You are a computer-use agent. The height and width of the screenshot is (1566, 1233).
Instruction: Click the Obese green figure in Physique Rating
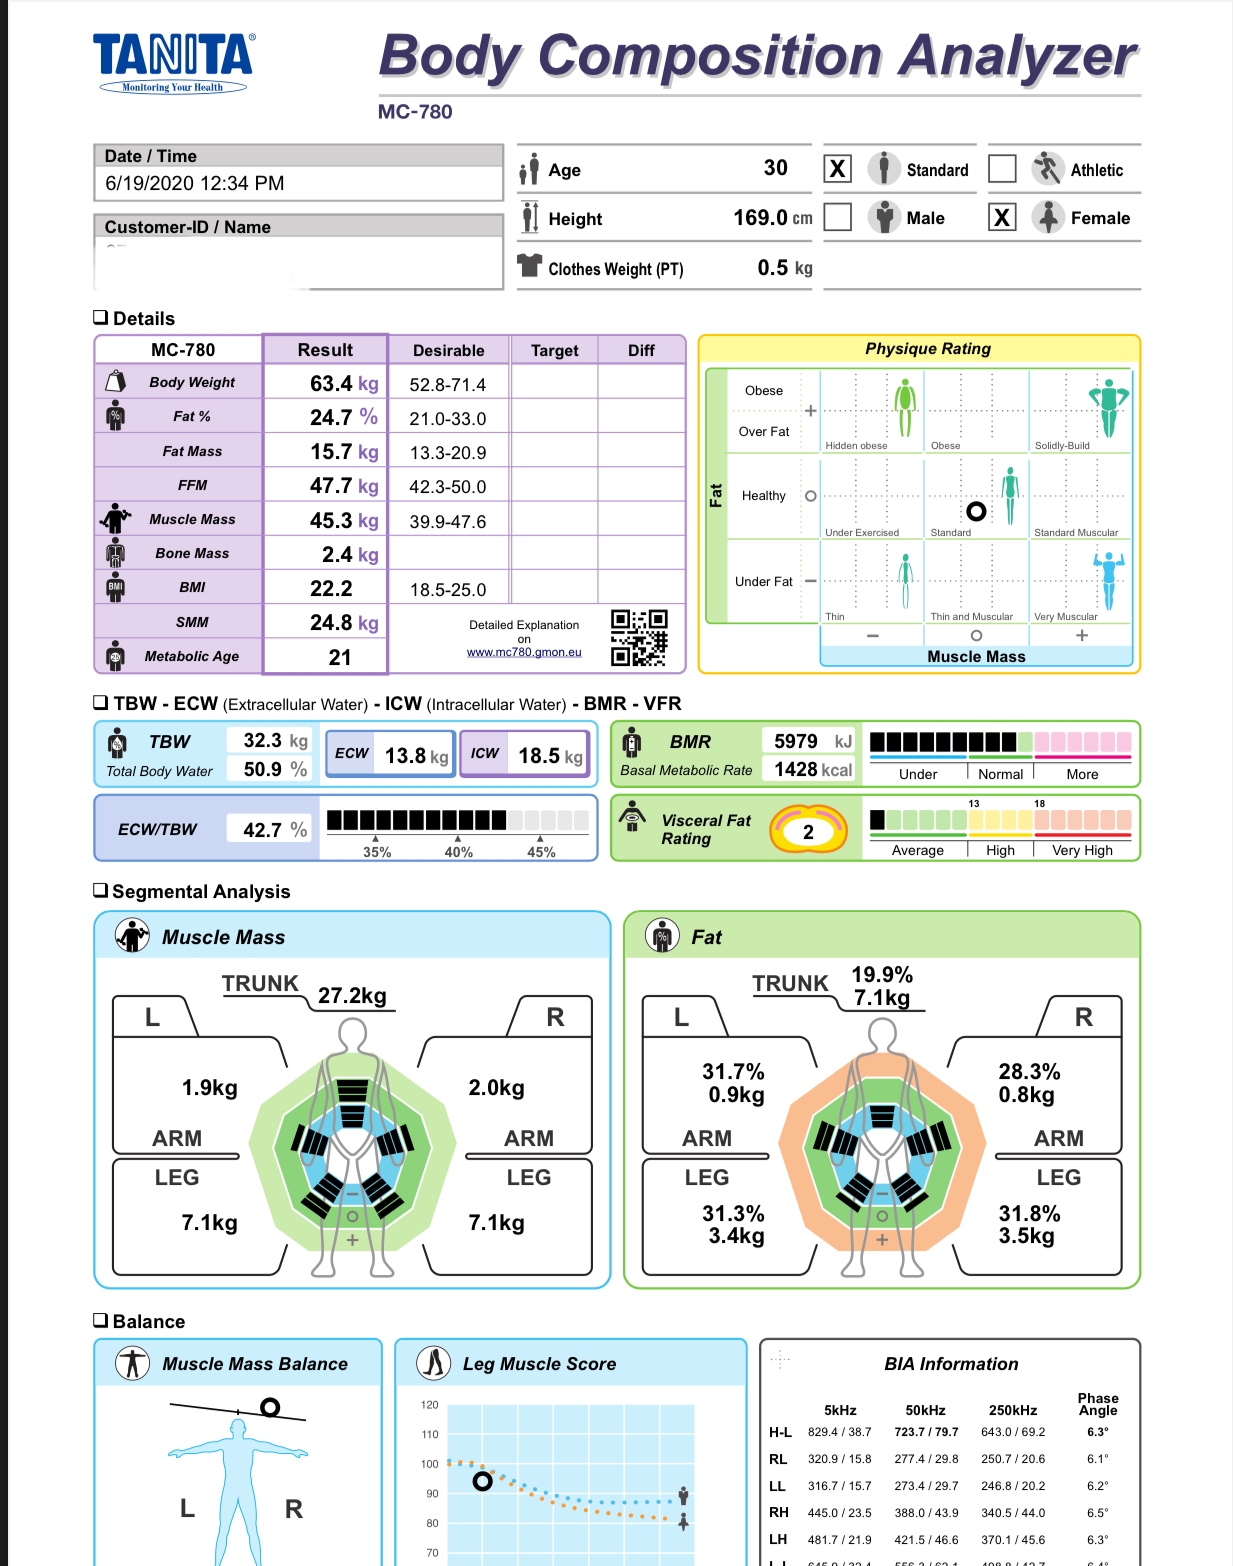point(905,407)
